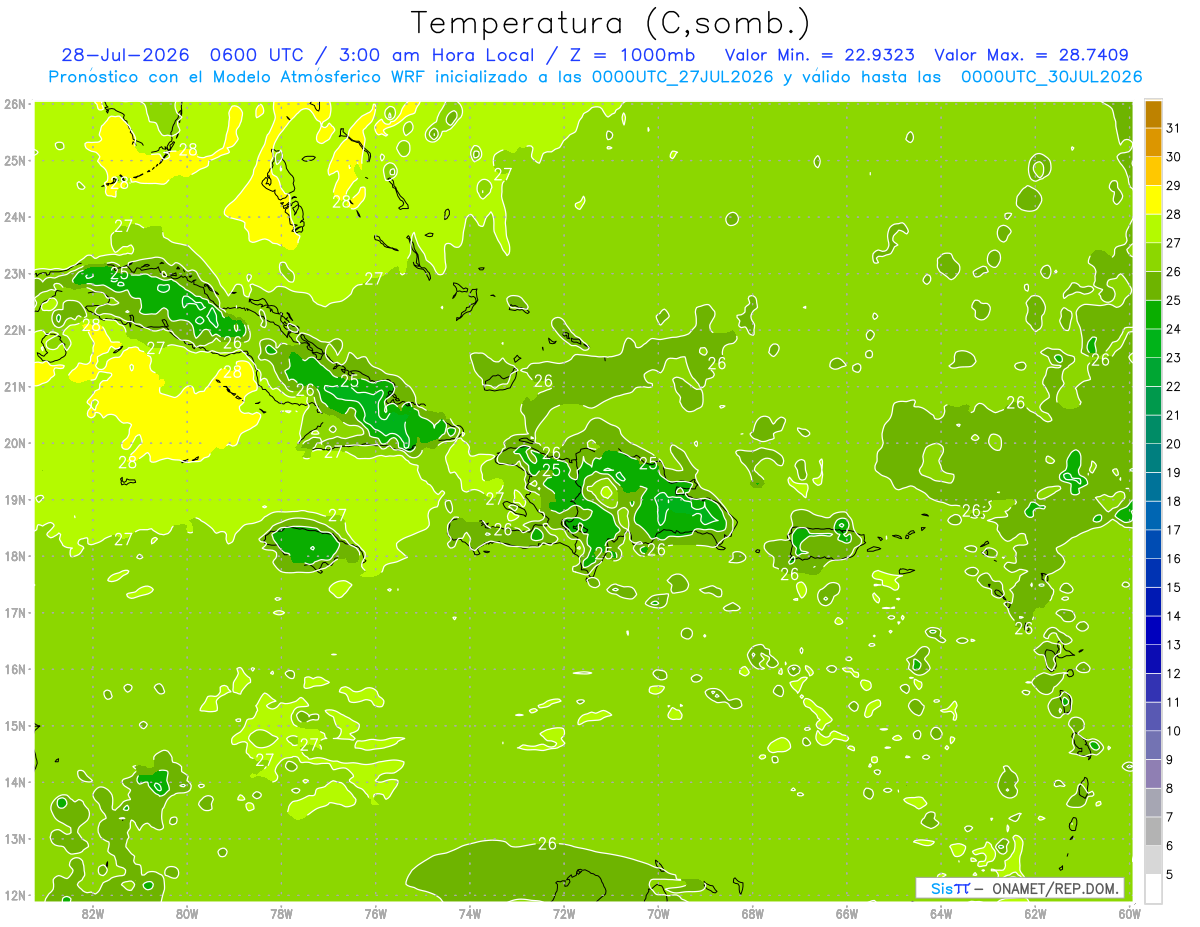Viewport: 1200px width, 927px height.
Task: Click the 72W longitude axis label
Action: [564, 914]
